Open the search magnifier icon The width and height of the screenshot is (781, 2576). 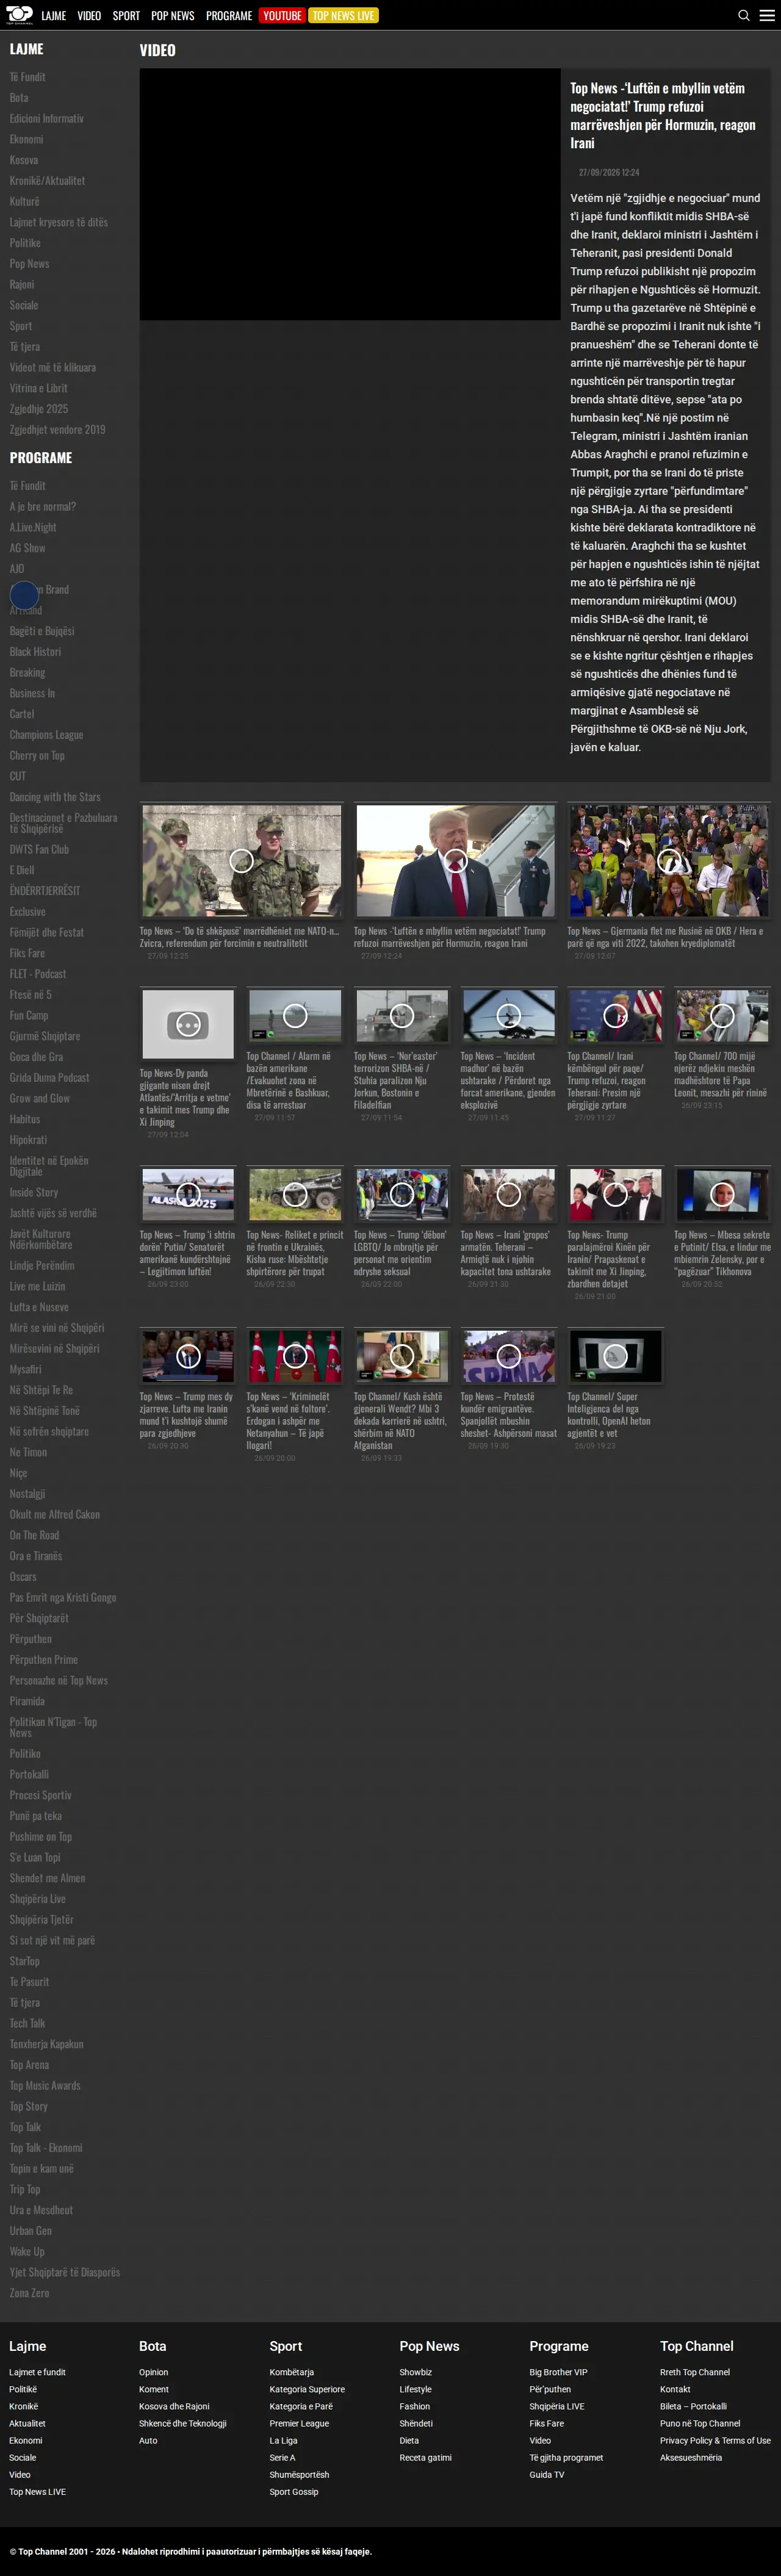(743, 15)
